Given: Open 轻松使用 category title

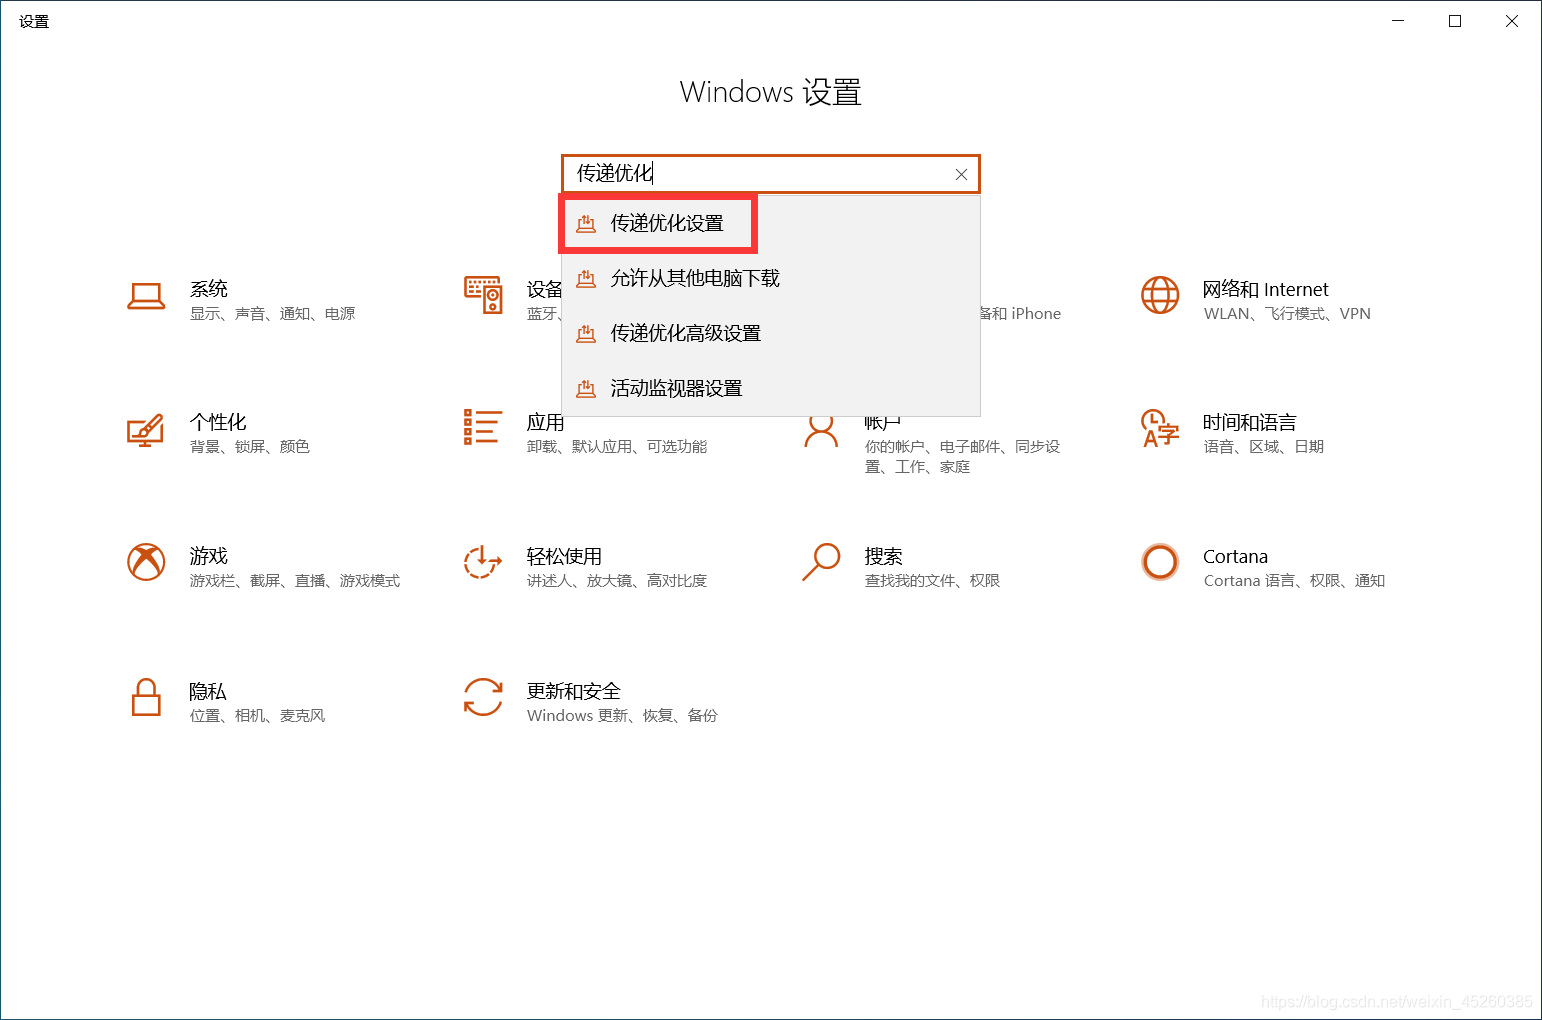Looking at the screenshot, I should click(x=564, y=556).
